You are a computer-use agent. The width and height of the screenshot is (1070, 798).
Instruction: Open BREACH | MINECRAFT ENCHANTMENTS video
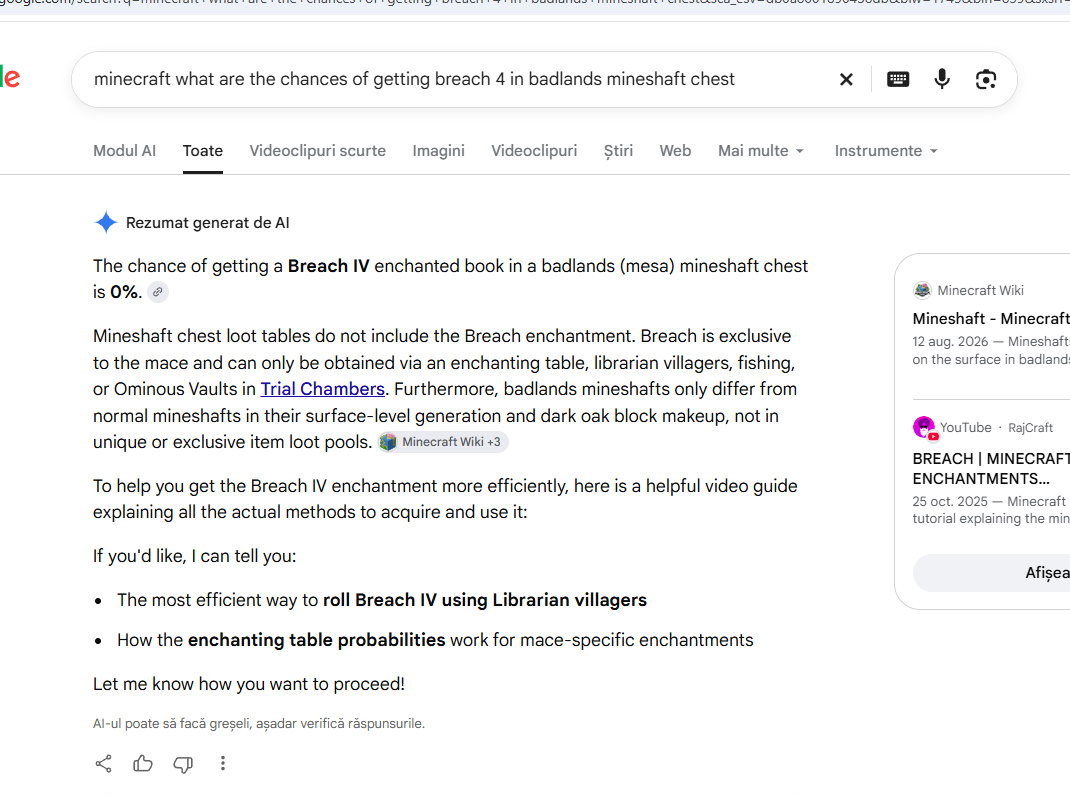(x=991, y=468)
